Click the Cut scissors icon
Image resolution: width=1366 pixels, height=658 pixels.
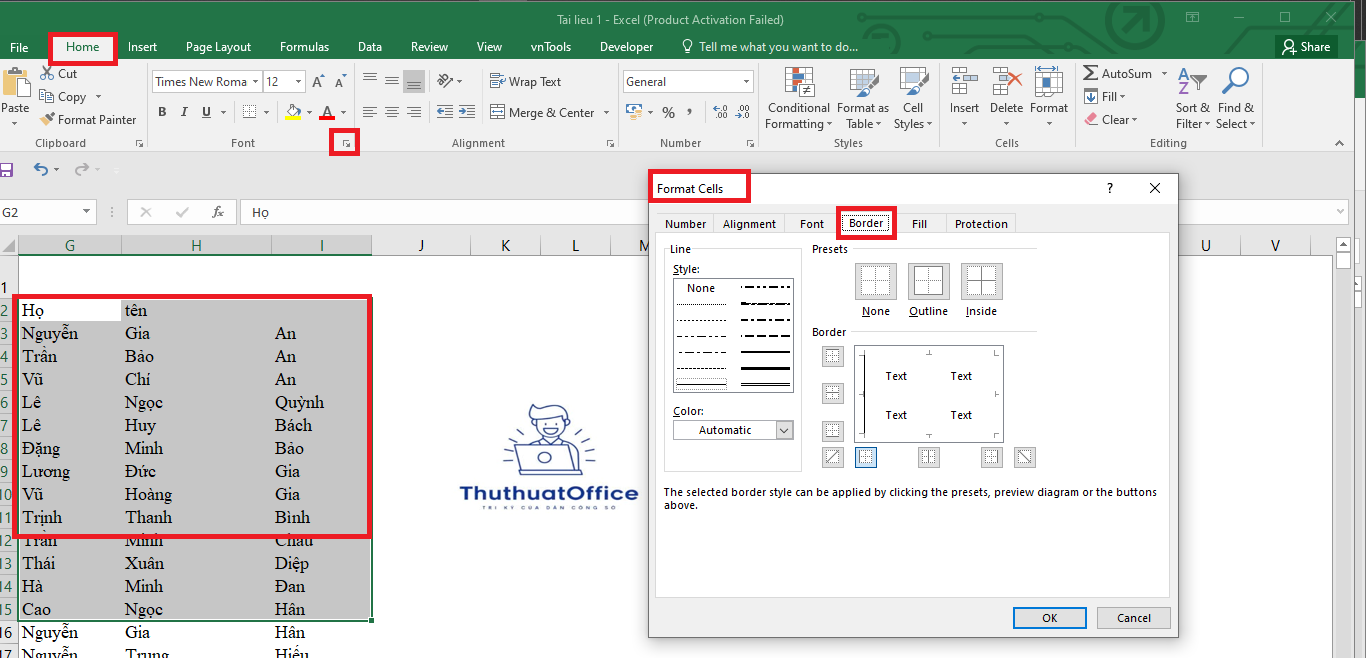(x=47, y=73)
